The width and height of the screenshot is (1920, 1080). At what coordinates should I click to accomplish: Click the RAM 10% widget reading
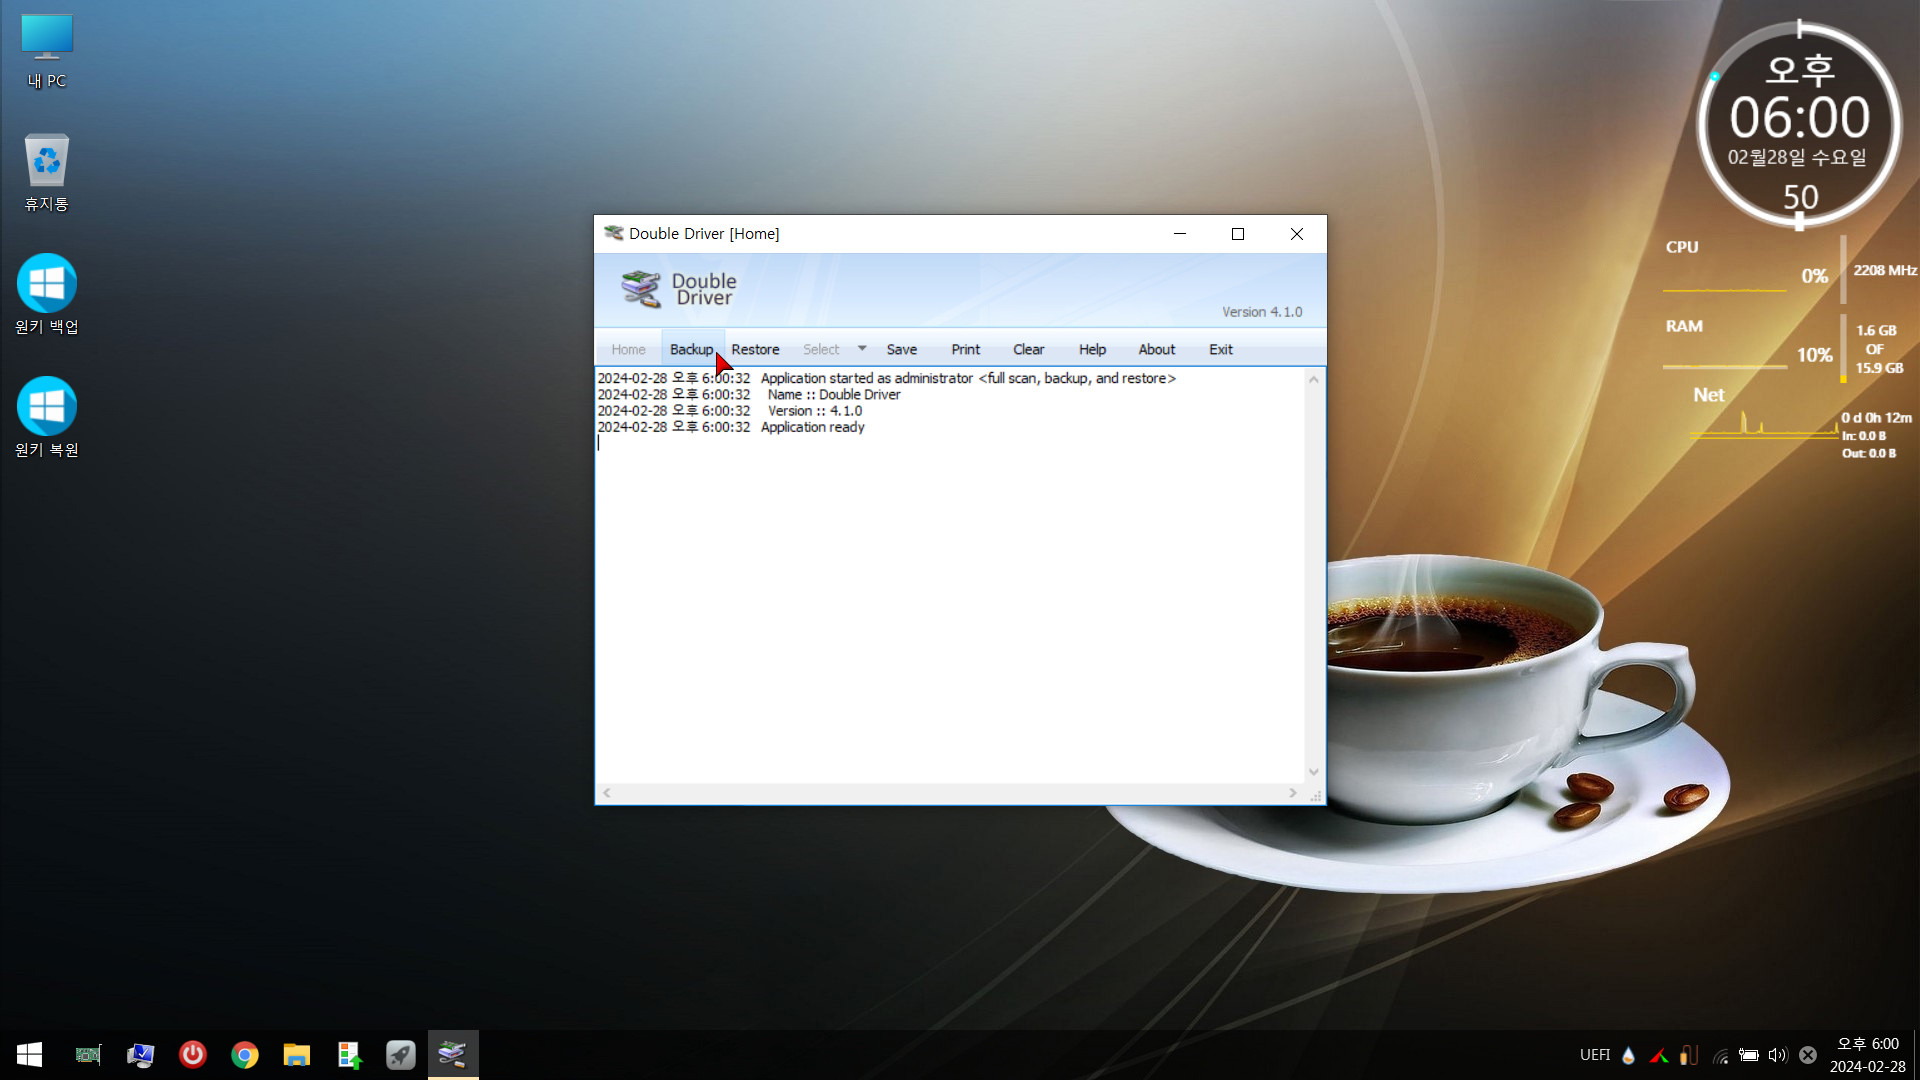[1814, 355]
